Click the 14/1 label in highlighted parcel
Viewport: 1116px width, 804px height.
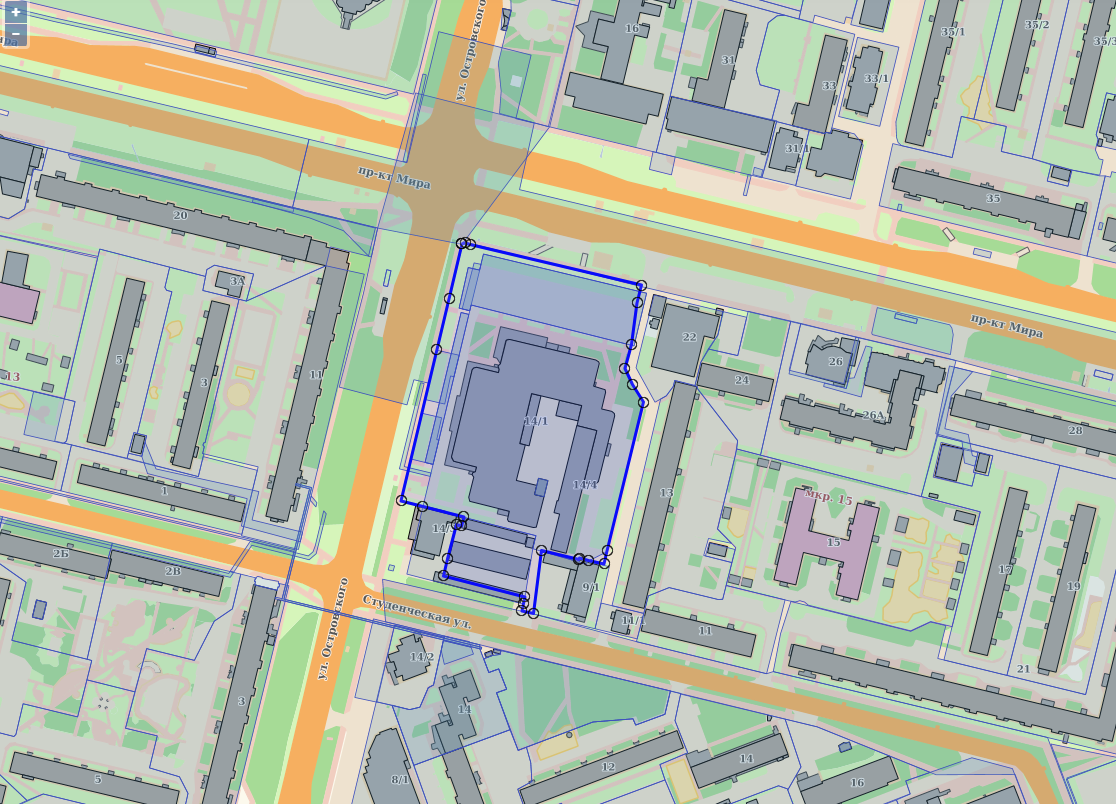[x=536, y=421]
